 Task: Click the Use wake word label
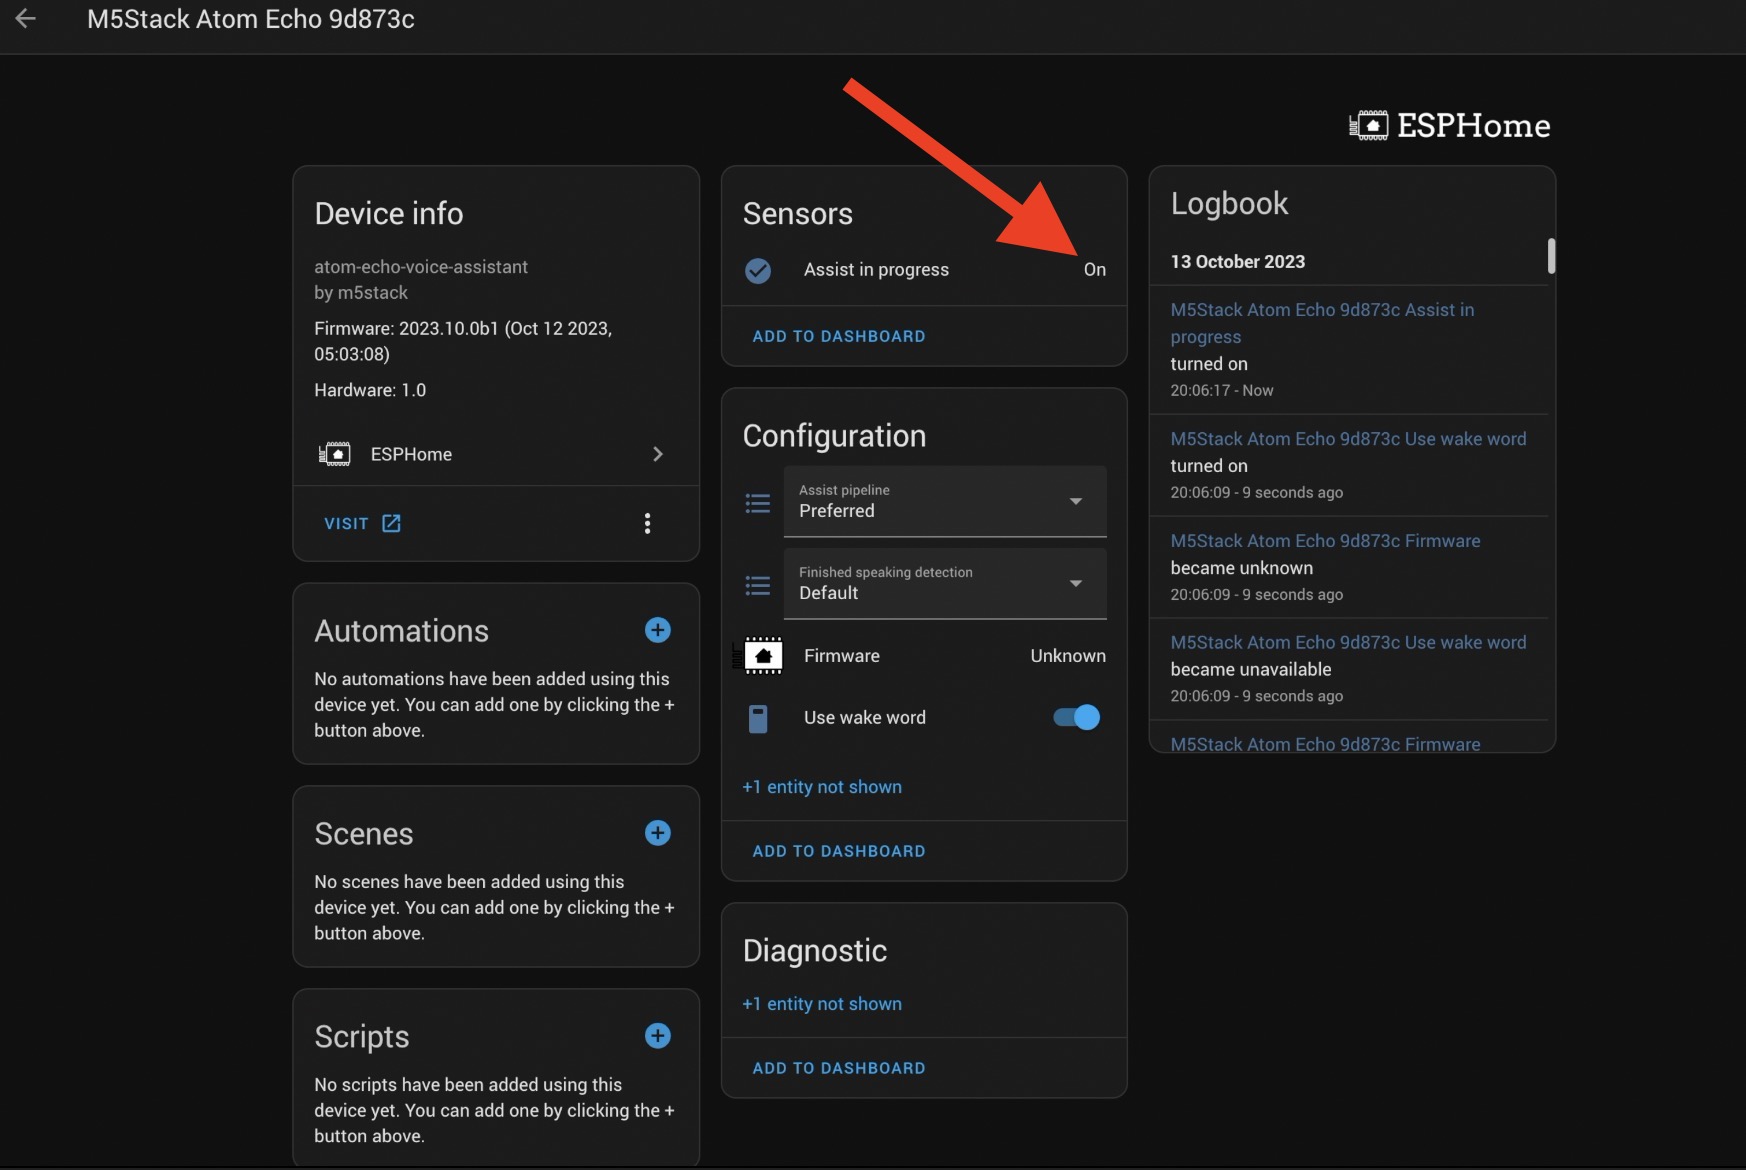(x=865, y=718)
